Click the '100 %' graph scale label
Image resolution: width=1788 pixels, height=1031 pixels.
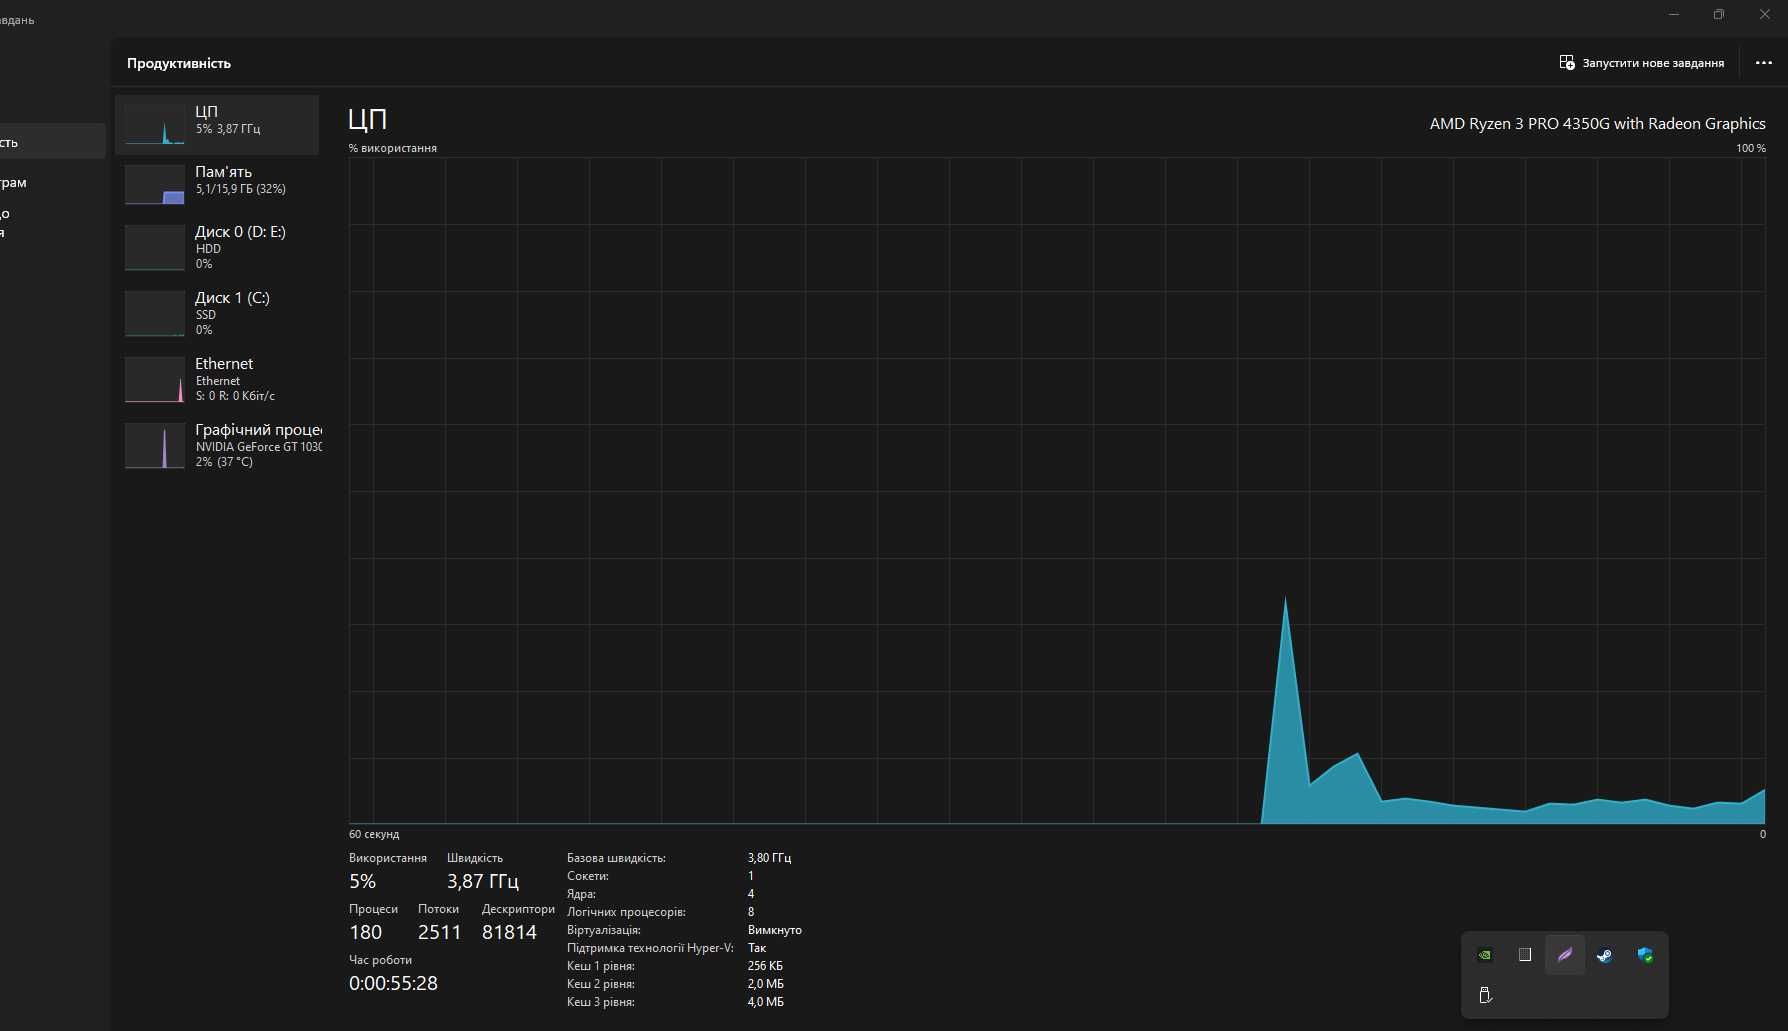[x=1751, y=148]
